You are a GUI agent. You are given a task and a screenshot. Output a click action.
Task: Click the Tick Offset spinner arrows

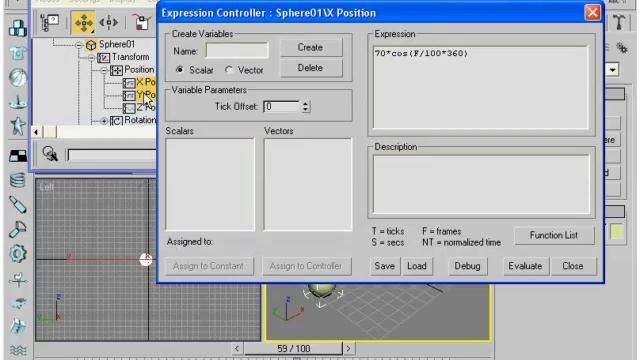(306, 107)
